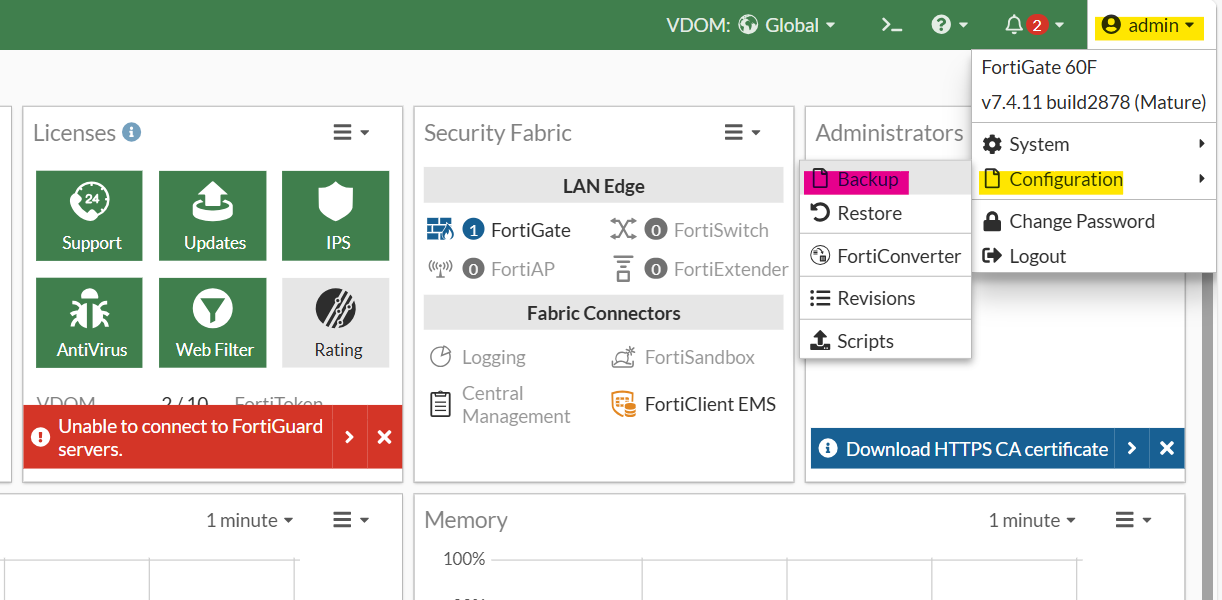The image size is (1222, 600).
Task: Select Revisions from the submenu
Action: (885, 298)
